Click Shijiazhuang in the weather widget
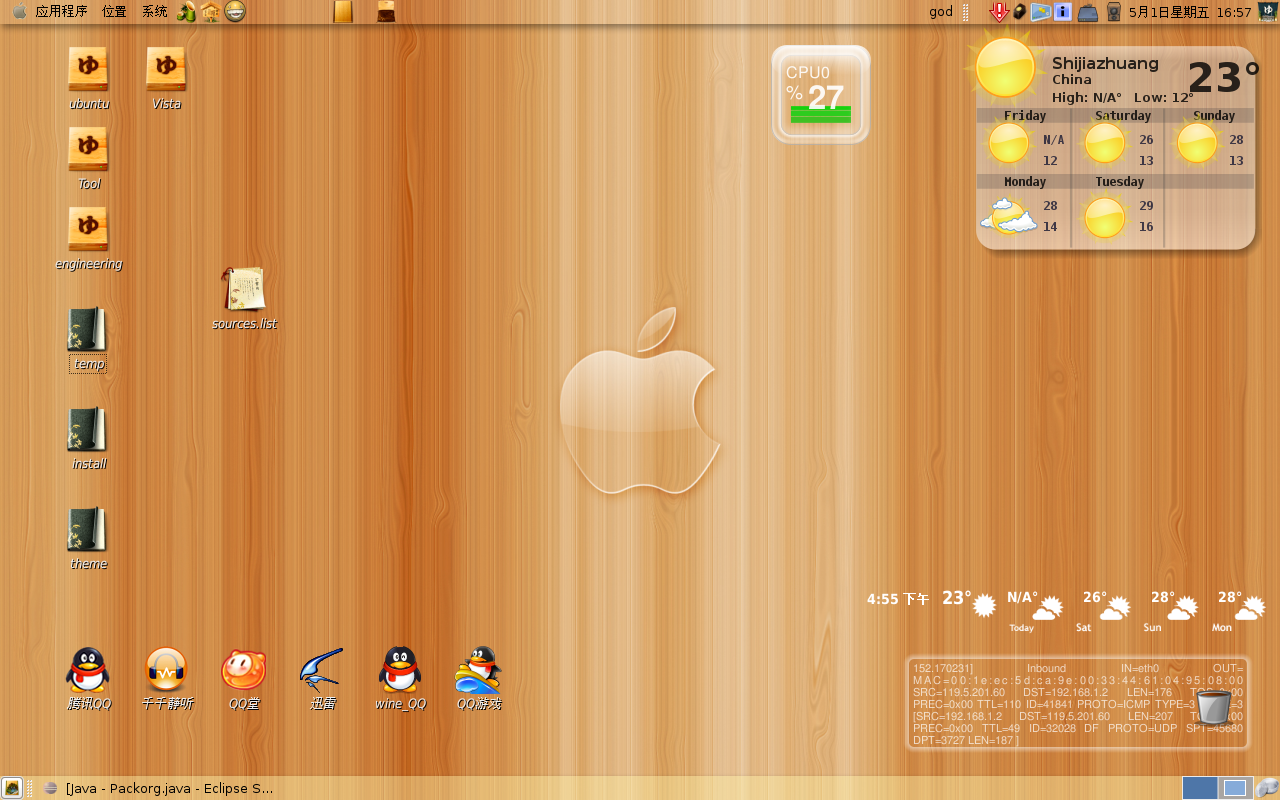1280x800 pixels. point(1105,63)
